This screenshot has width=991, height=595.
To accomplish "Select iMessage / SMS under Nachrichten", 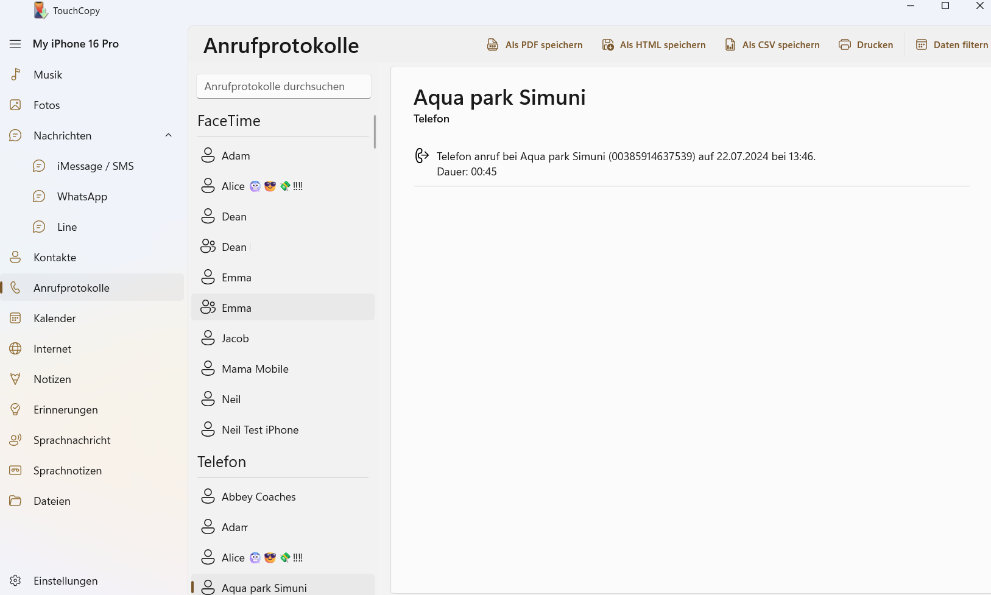I will coord(95,166).
